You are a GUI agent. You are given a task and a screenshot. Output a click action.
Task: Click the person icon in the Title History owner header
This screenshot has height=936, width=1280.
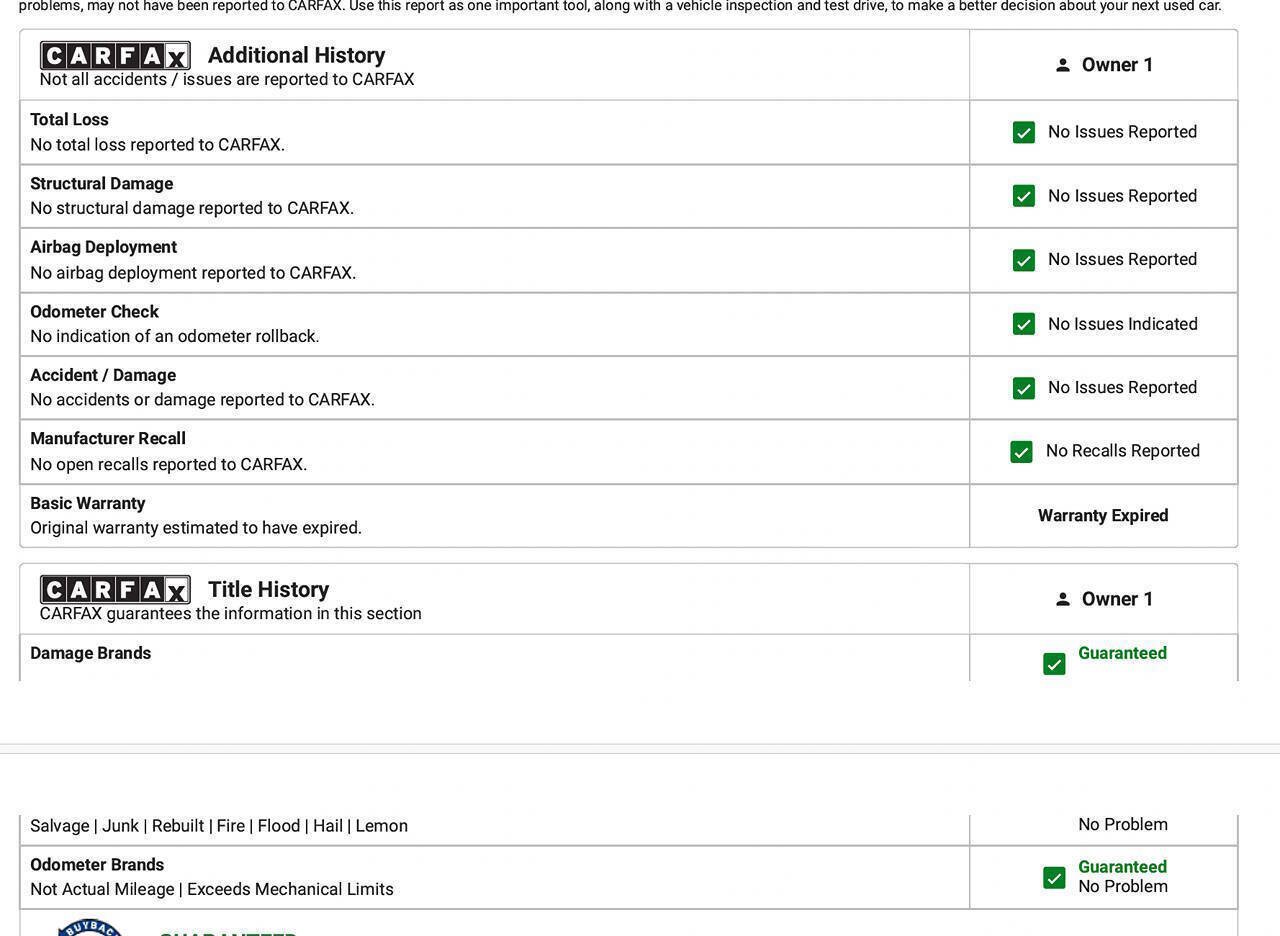coord(1063,599)
